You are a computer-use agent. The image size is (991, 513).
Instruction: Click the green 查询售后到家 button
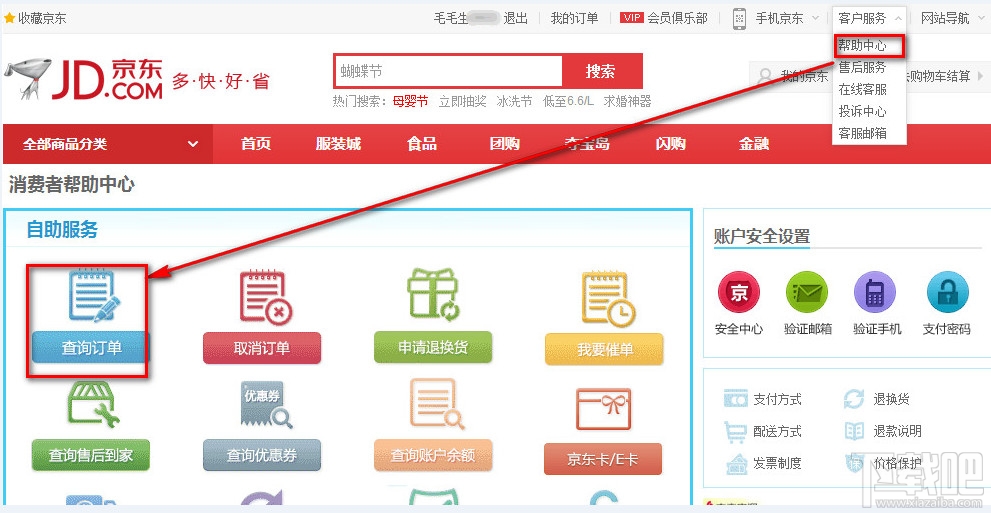tap(91, 455)
